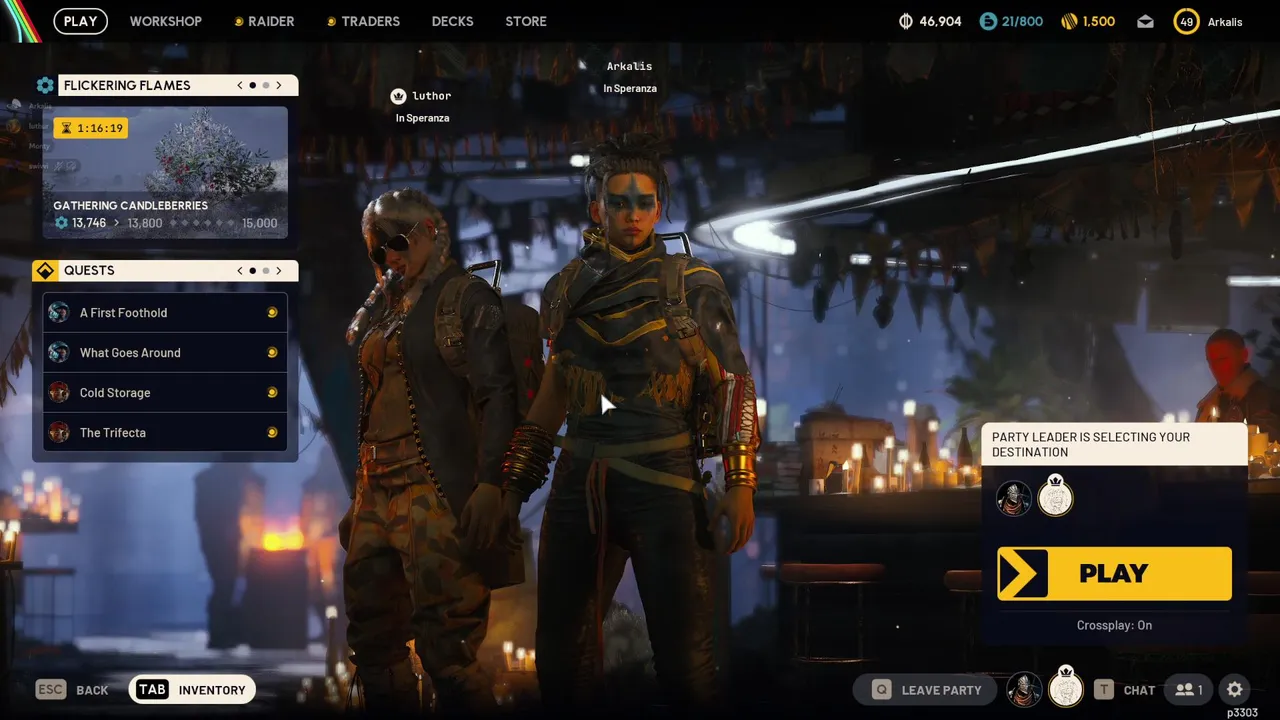Image resolution: width=1280 pixels, height=720 pixels.
Task: Click the yellow Quests diamond icon
Action: point(45,271)
